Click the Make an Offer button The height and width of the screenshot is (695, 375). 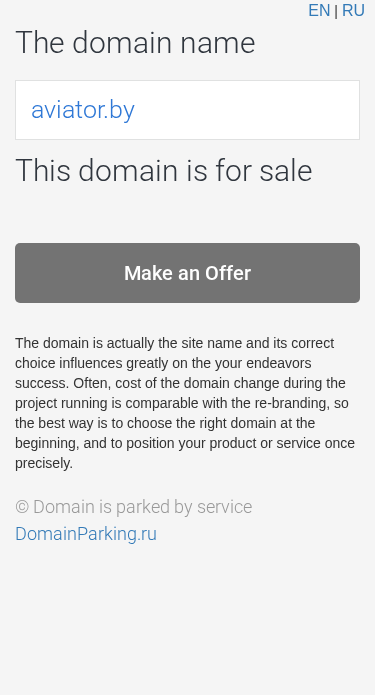[x=188, y=273]
